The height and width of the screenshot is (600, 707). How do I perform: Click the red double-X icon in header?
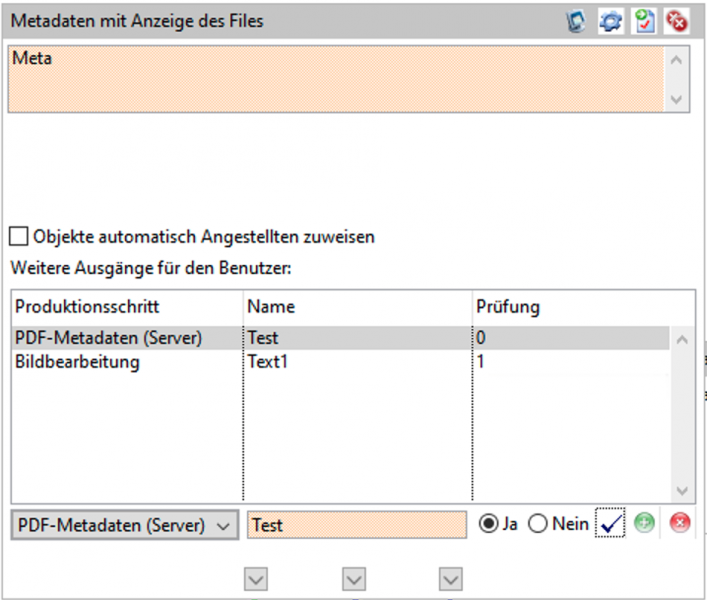[x=677, y=21]
